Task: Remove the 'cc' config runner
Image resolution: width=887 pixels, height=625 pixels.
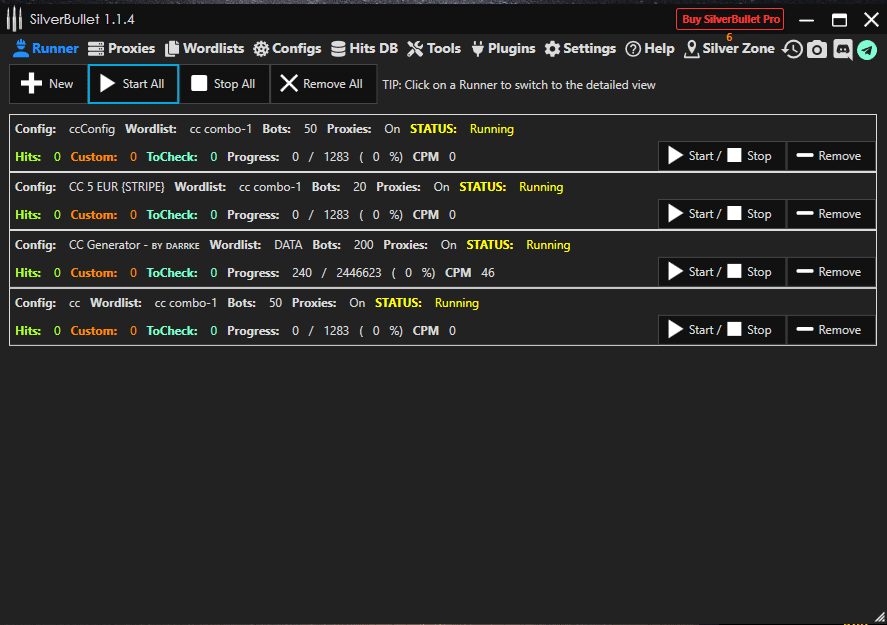Action: tap(831, 330)
